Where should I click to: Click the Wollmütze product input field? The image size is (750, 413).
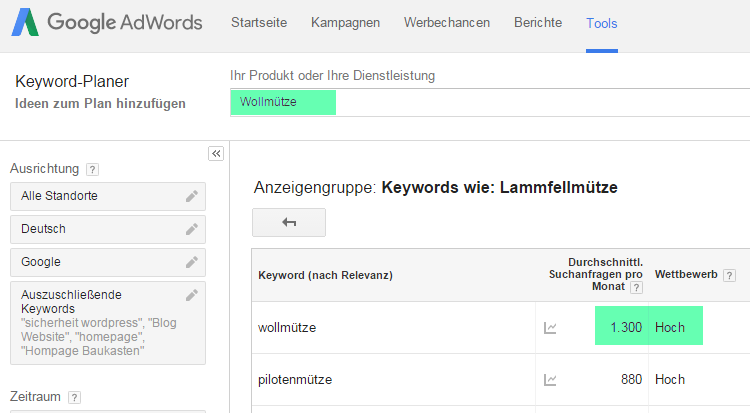click(490, 102)
